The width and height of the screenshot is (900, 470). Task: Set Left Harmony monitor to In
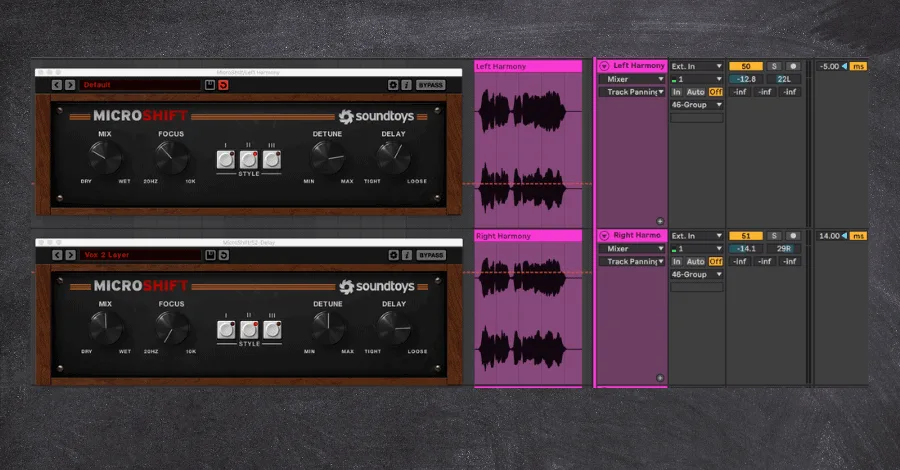click(x=677, y=92)
